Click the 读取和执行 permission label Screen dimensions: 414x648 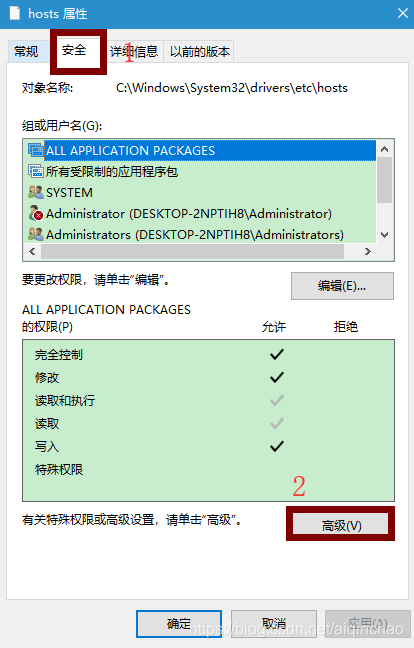(x=65, y=400)
